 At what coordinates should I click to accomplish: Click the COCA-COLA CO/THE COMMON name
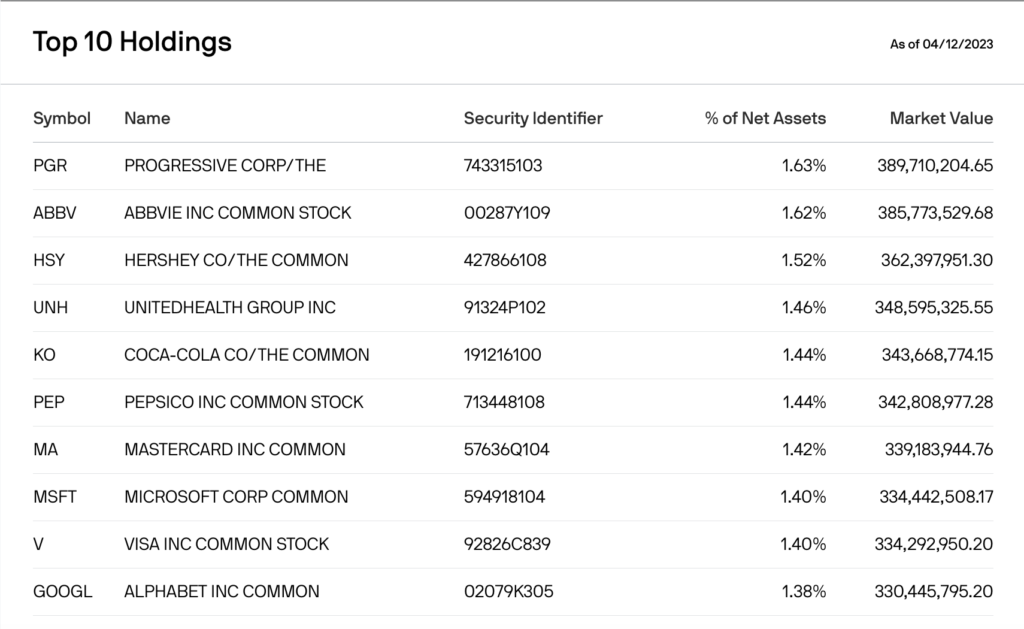246,355
